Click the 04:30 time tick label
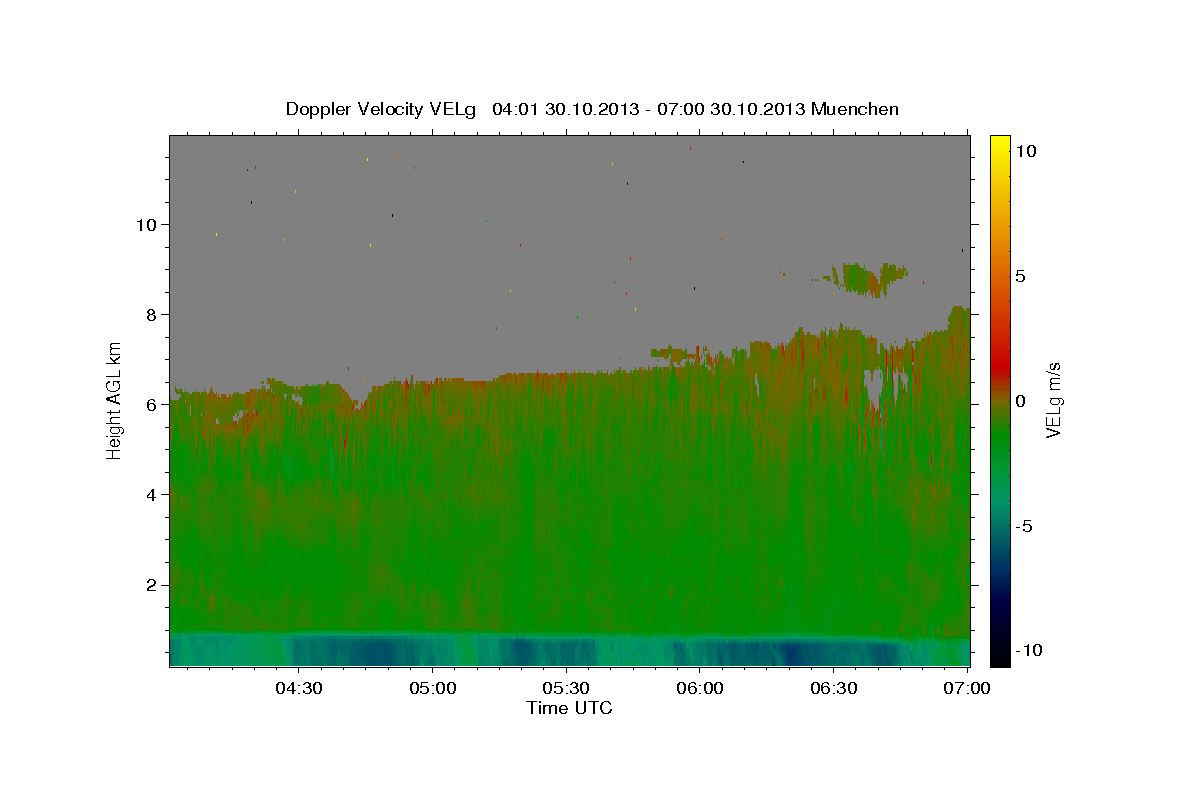Viewport: 1200px width, 800px height. coord(298,688)
